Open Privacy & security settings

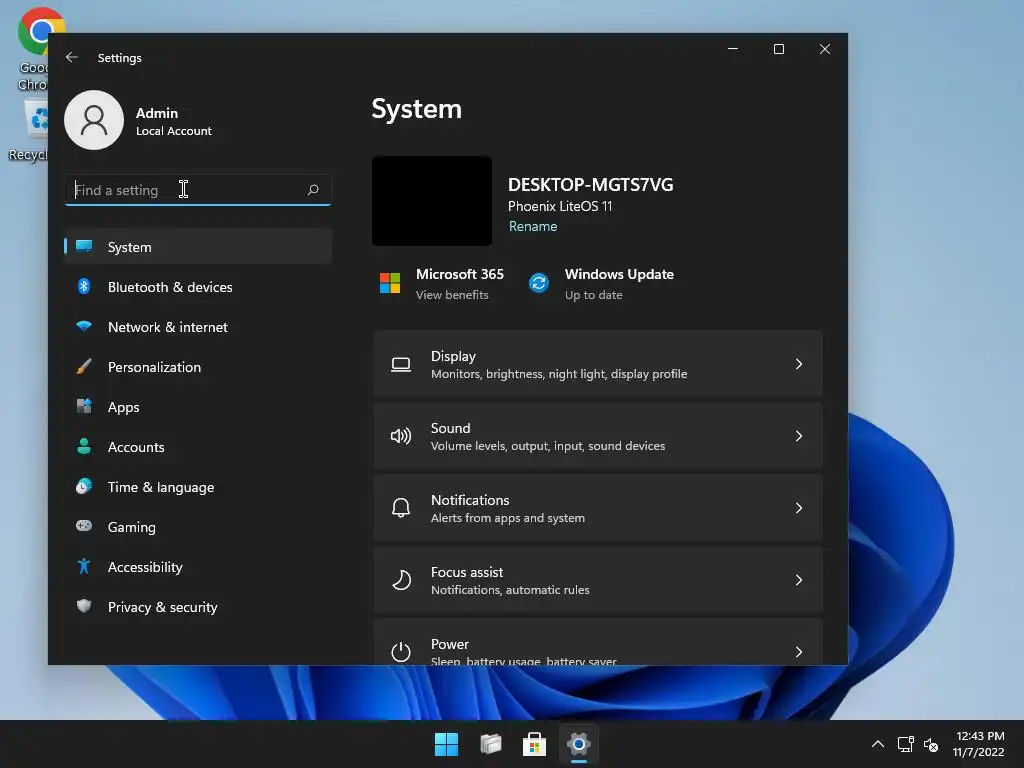[198, 607]
